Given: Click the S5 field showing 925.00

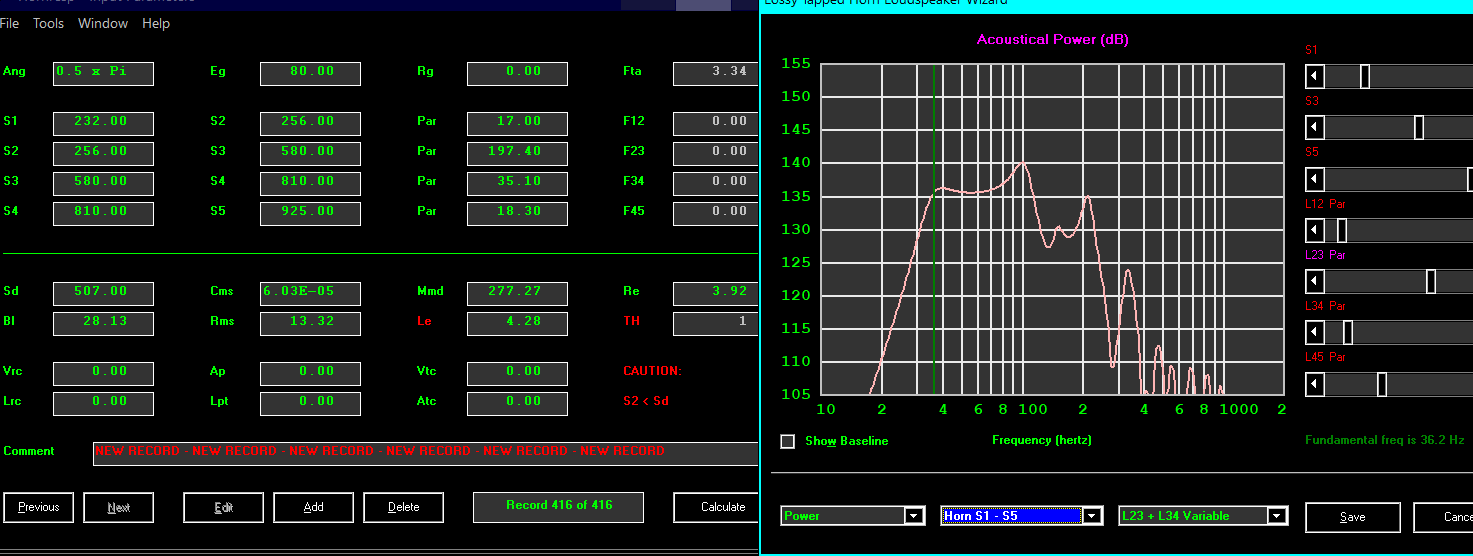Looking at the screenshot, I should point(310,213).
